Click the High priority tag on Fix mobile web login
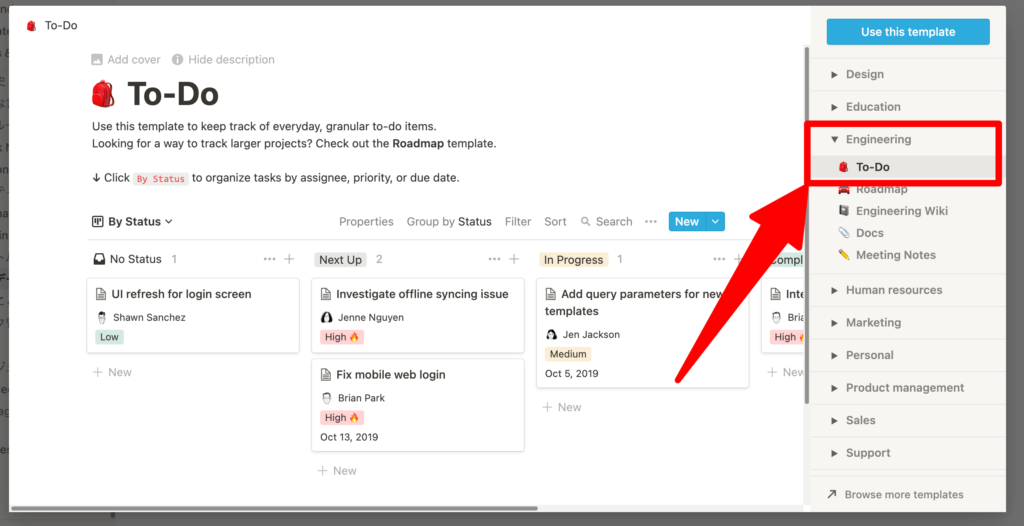The image size is (1024, 526). tap(342, 418)
